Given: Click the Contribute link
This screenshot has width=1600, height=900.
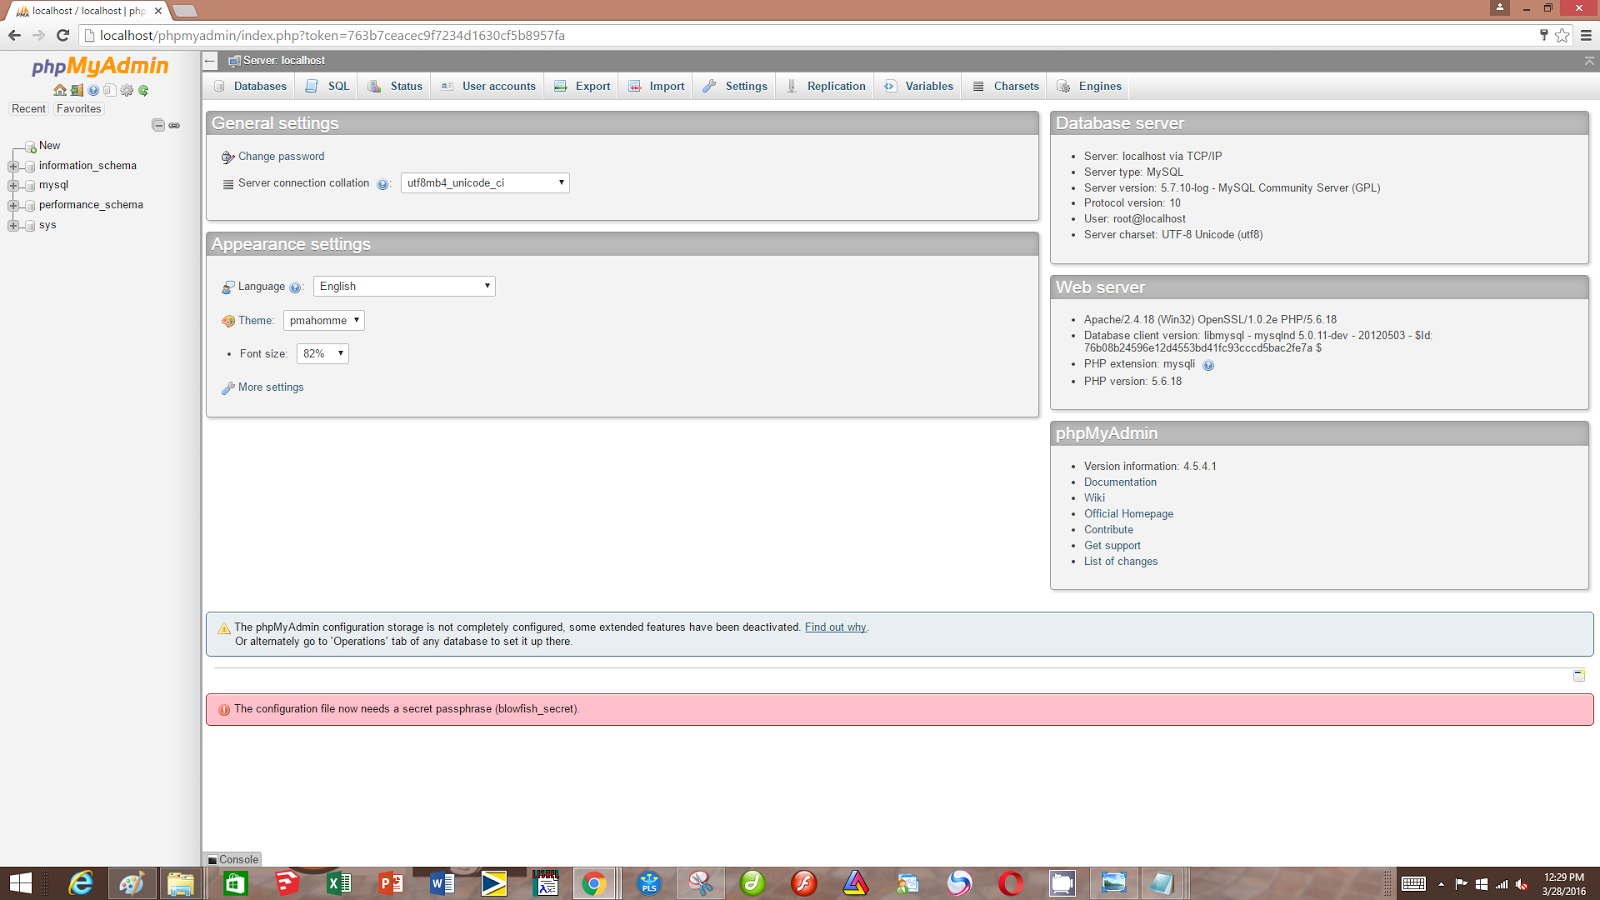Looking at the screenshot, I should click(1109, 530).
